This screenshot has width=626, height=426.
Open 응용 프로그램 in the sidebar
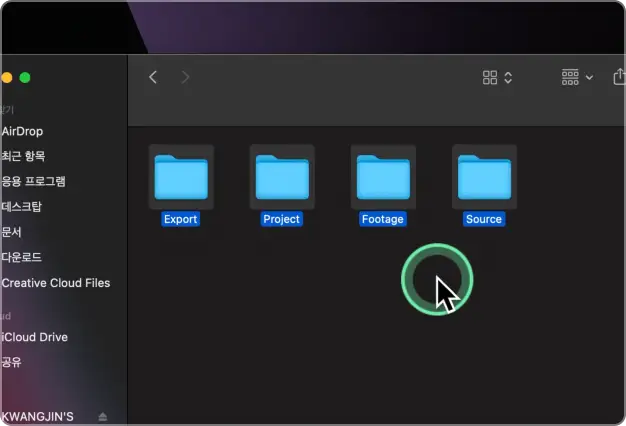33,181
